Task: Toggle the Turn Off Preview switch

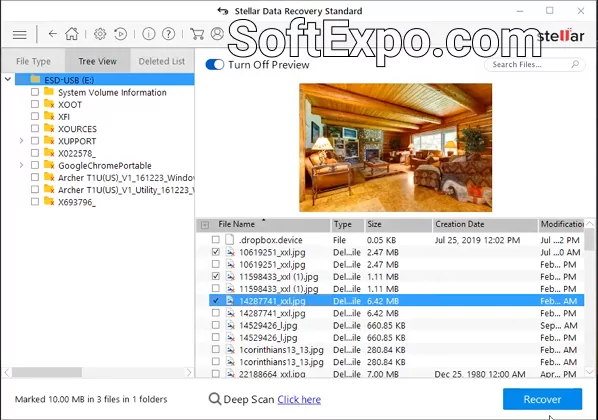Action: 215,64
